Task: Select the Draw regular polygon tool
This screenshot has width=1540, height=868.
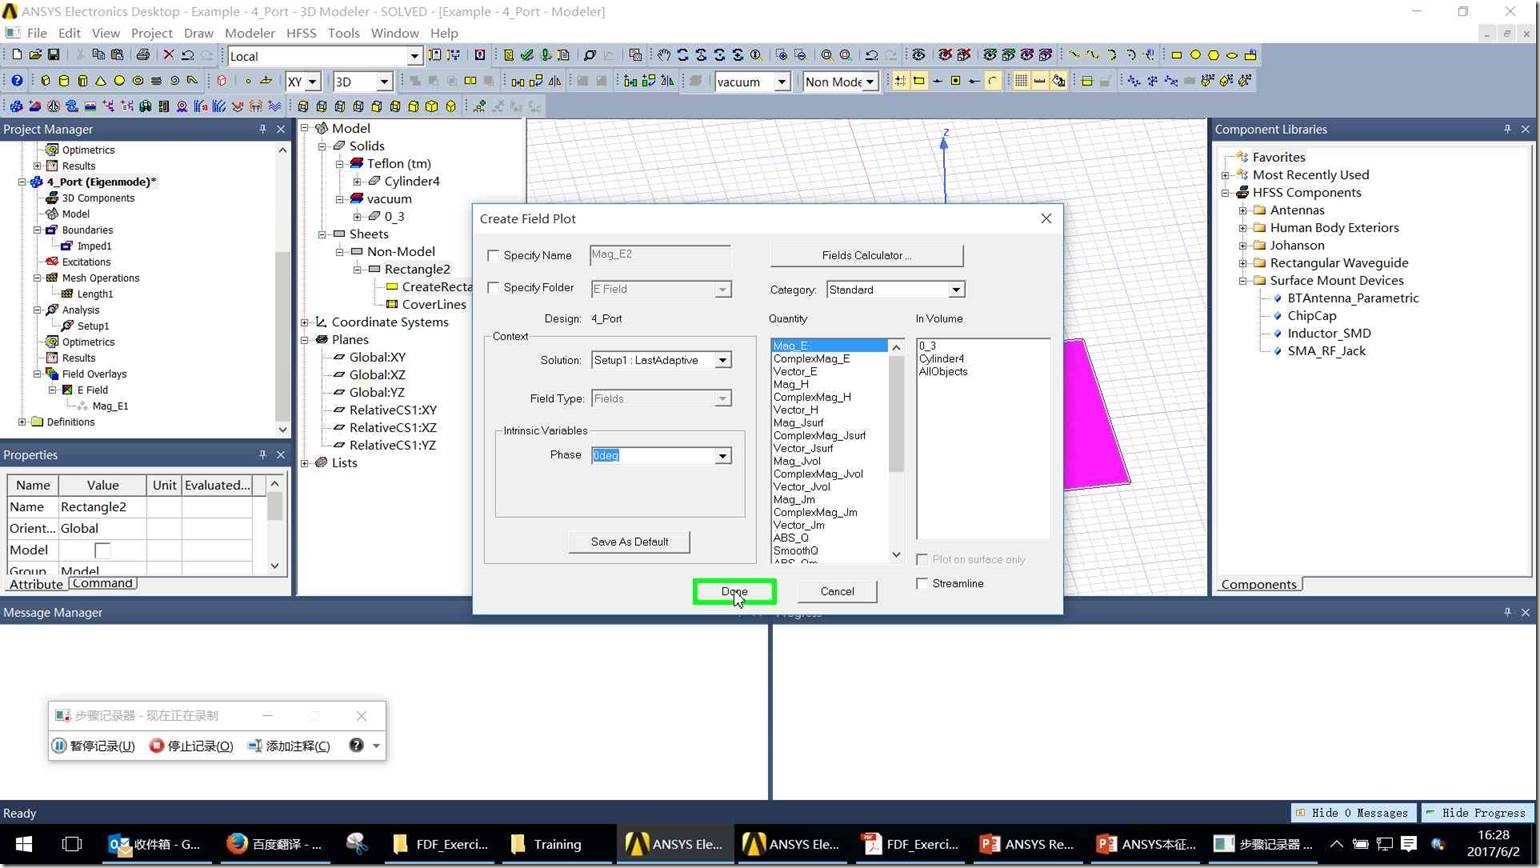Action: click(1213, 55)
